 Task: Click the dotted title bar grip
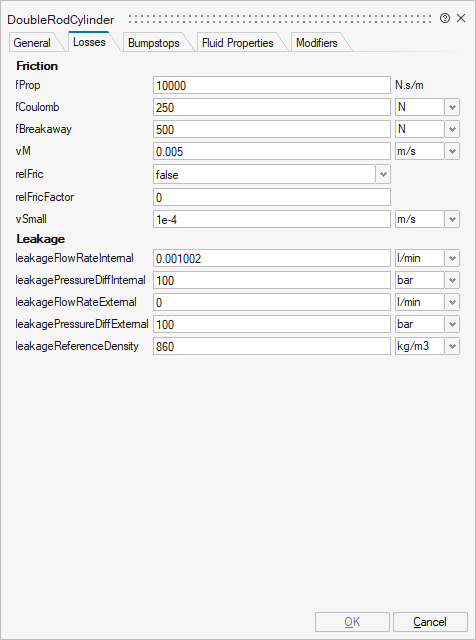pyautogui.click(x=280, y=19)
